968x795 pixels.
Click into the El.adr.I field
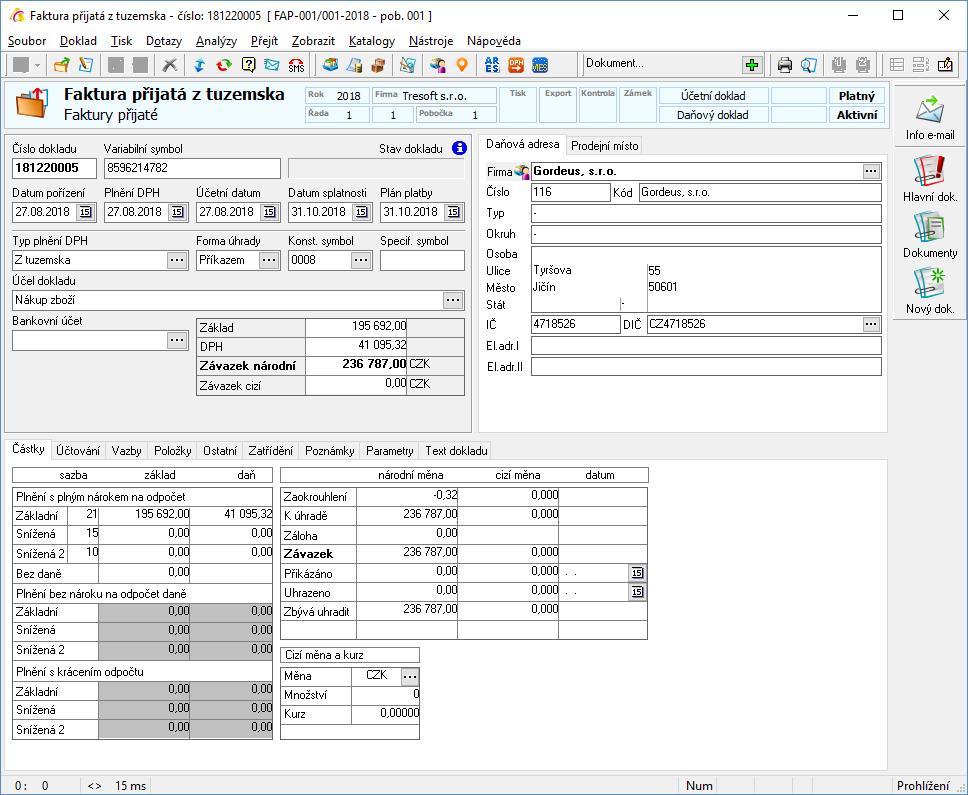(706, 346)
